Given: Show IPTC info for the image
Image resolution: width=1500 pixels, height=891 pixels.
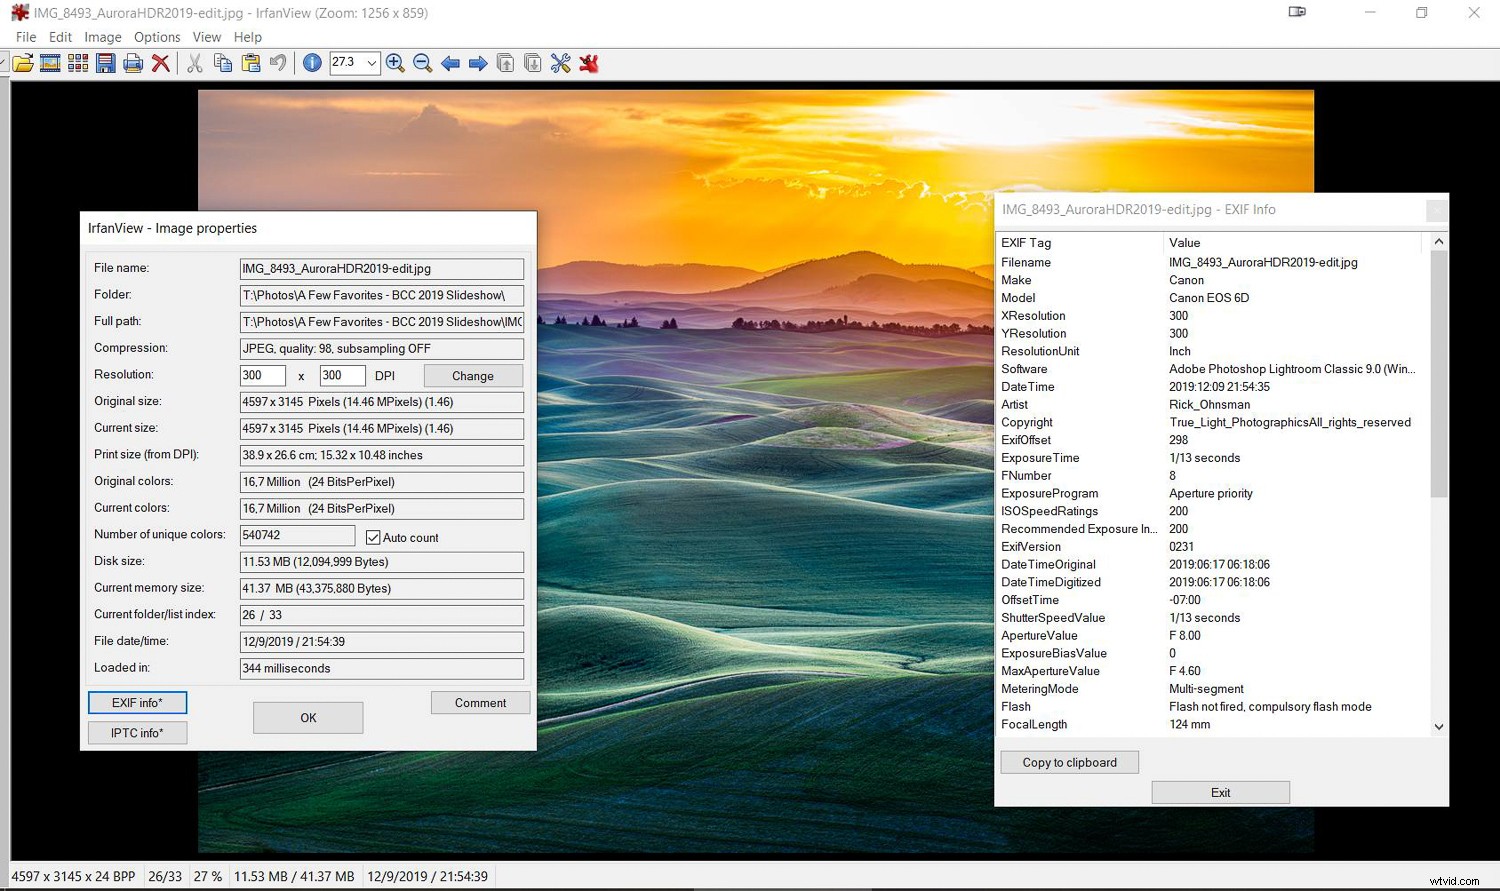Looking at the screenshot, I should point(137,733).
